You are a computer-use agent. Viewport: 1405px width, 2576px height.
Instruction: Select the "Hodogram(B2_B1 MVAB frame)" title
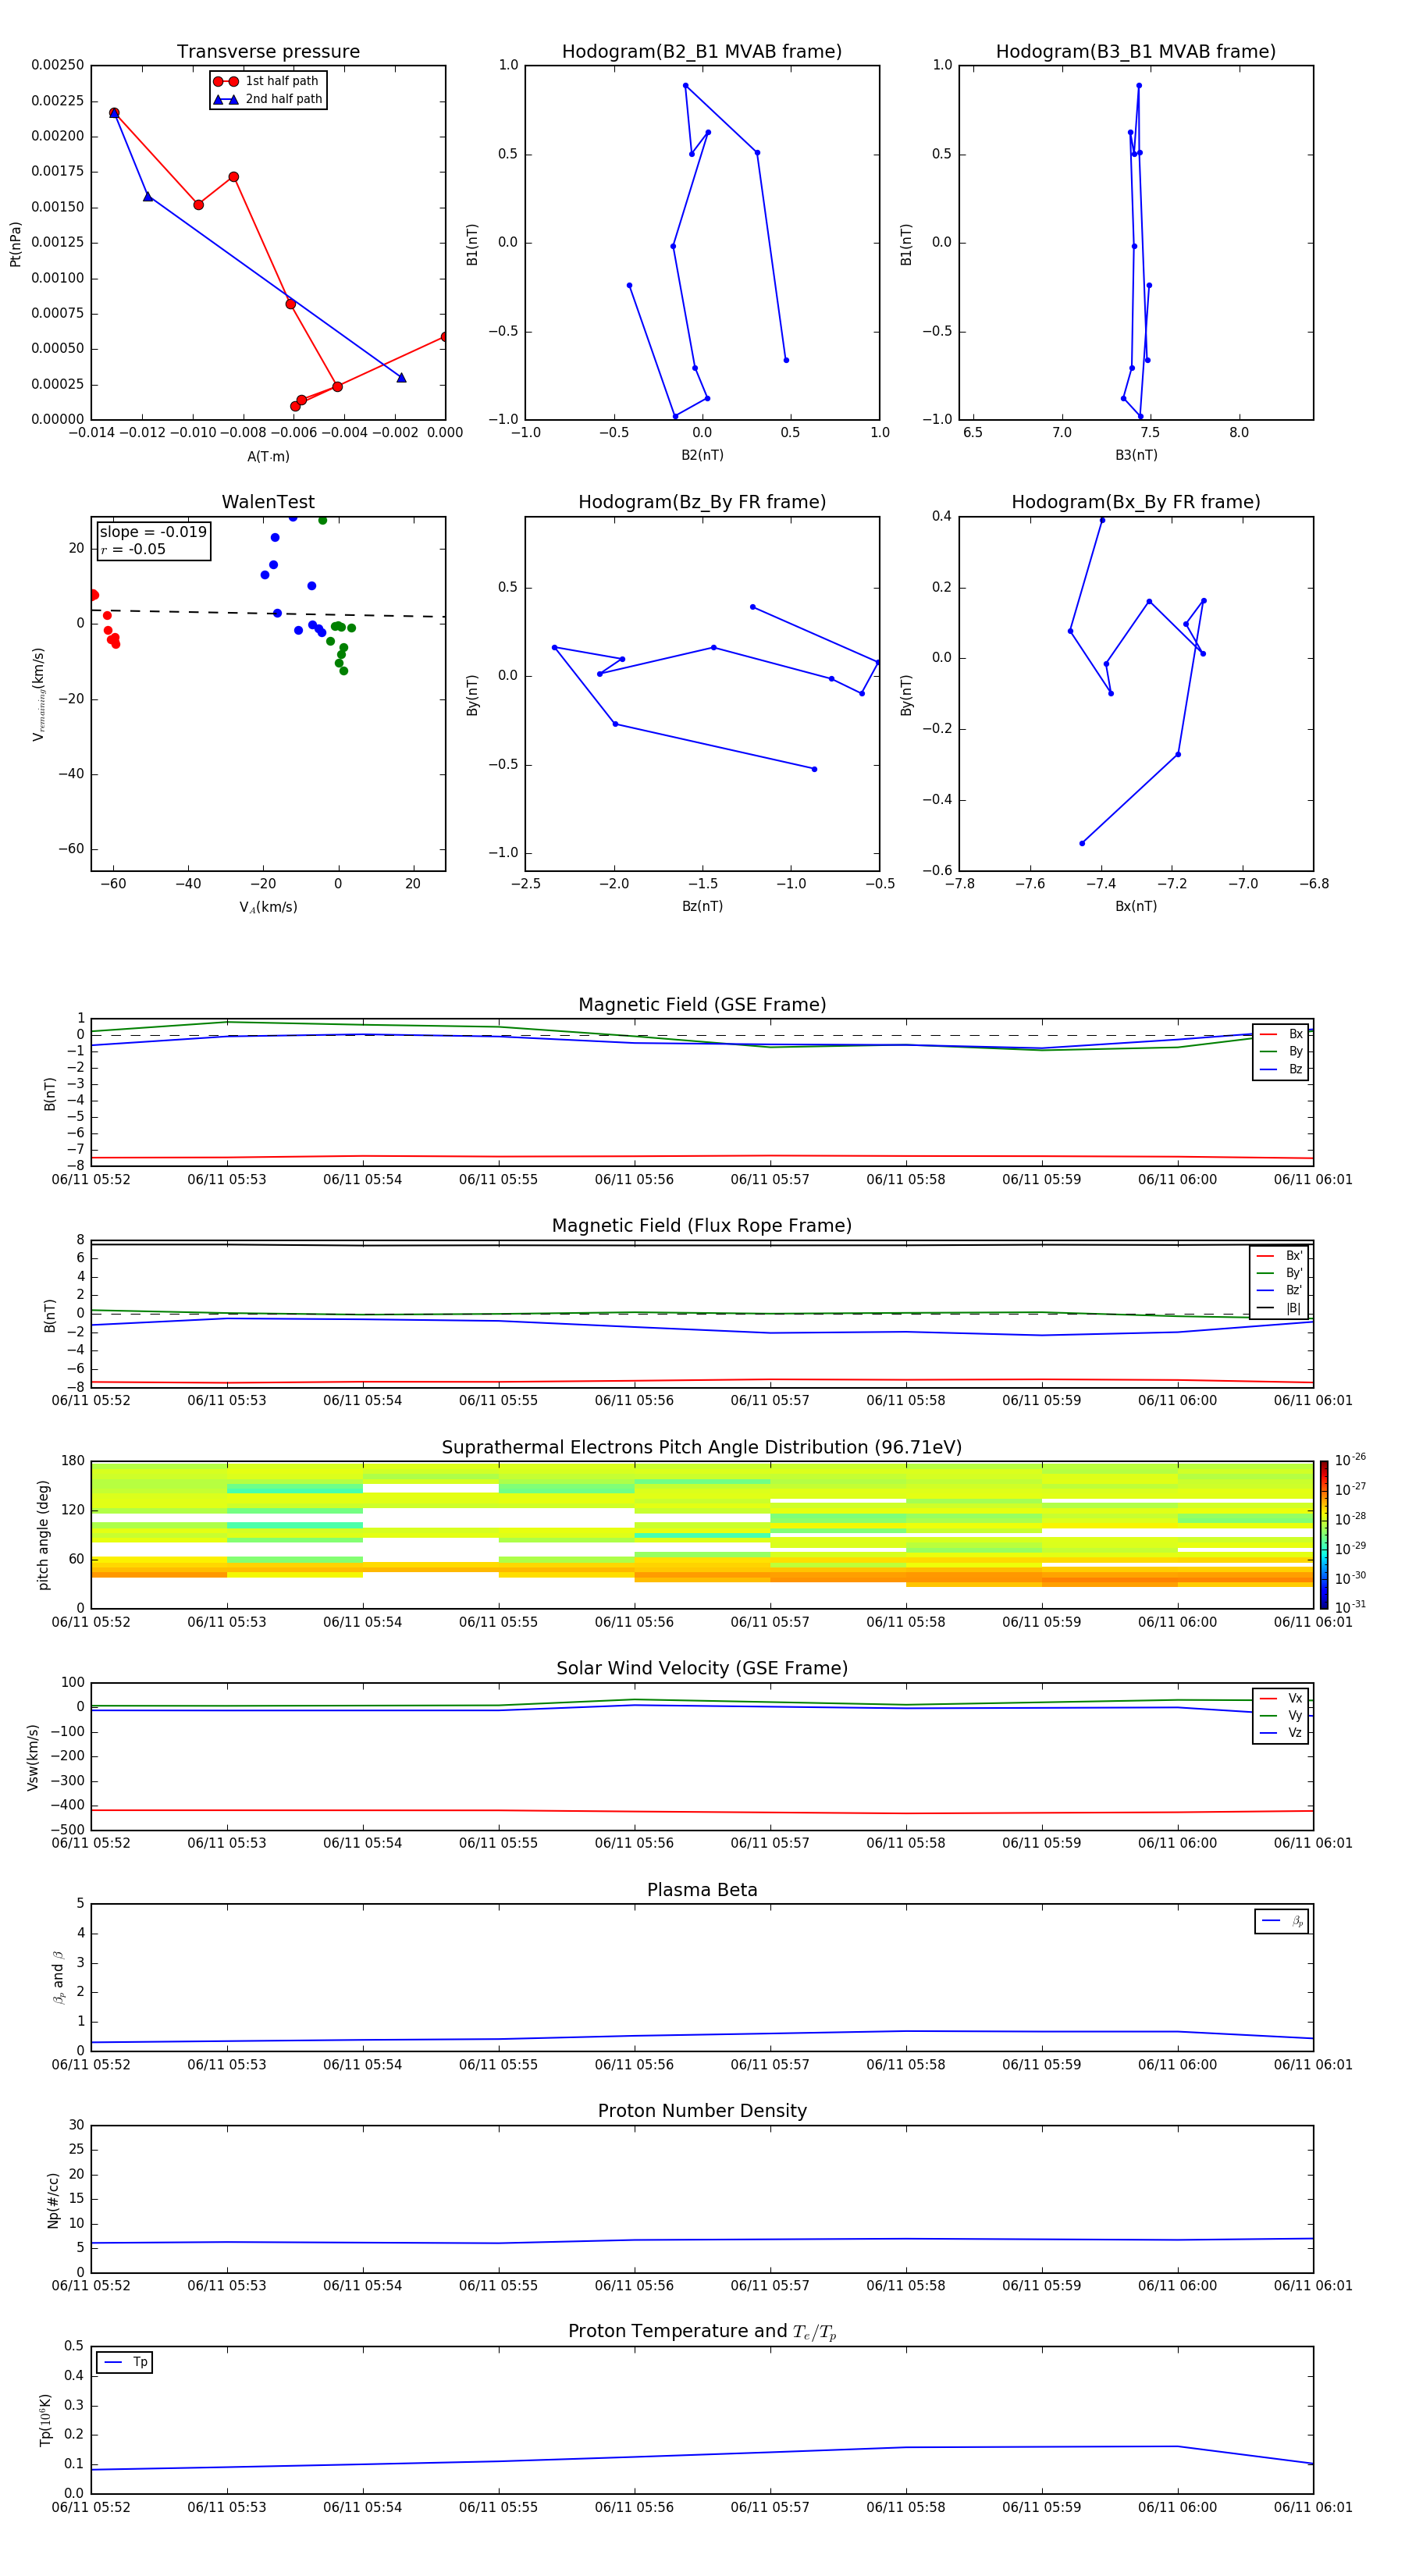[702, 51]
